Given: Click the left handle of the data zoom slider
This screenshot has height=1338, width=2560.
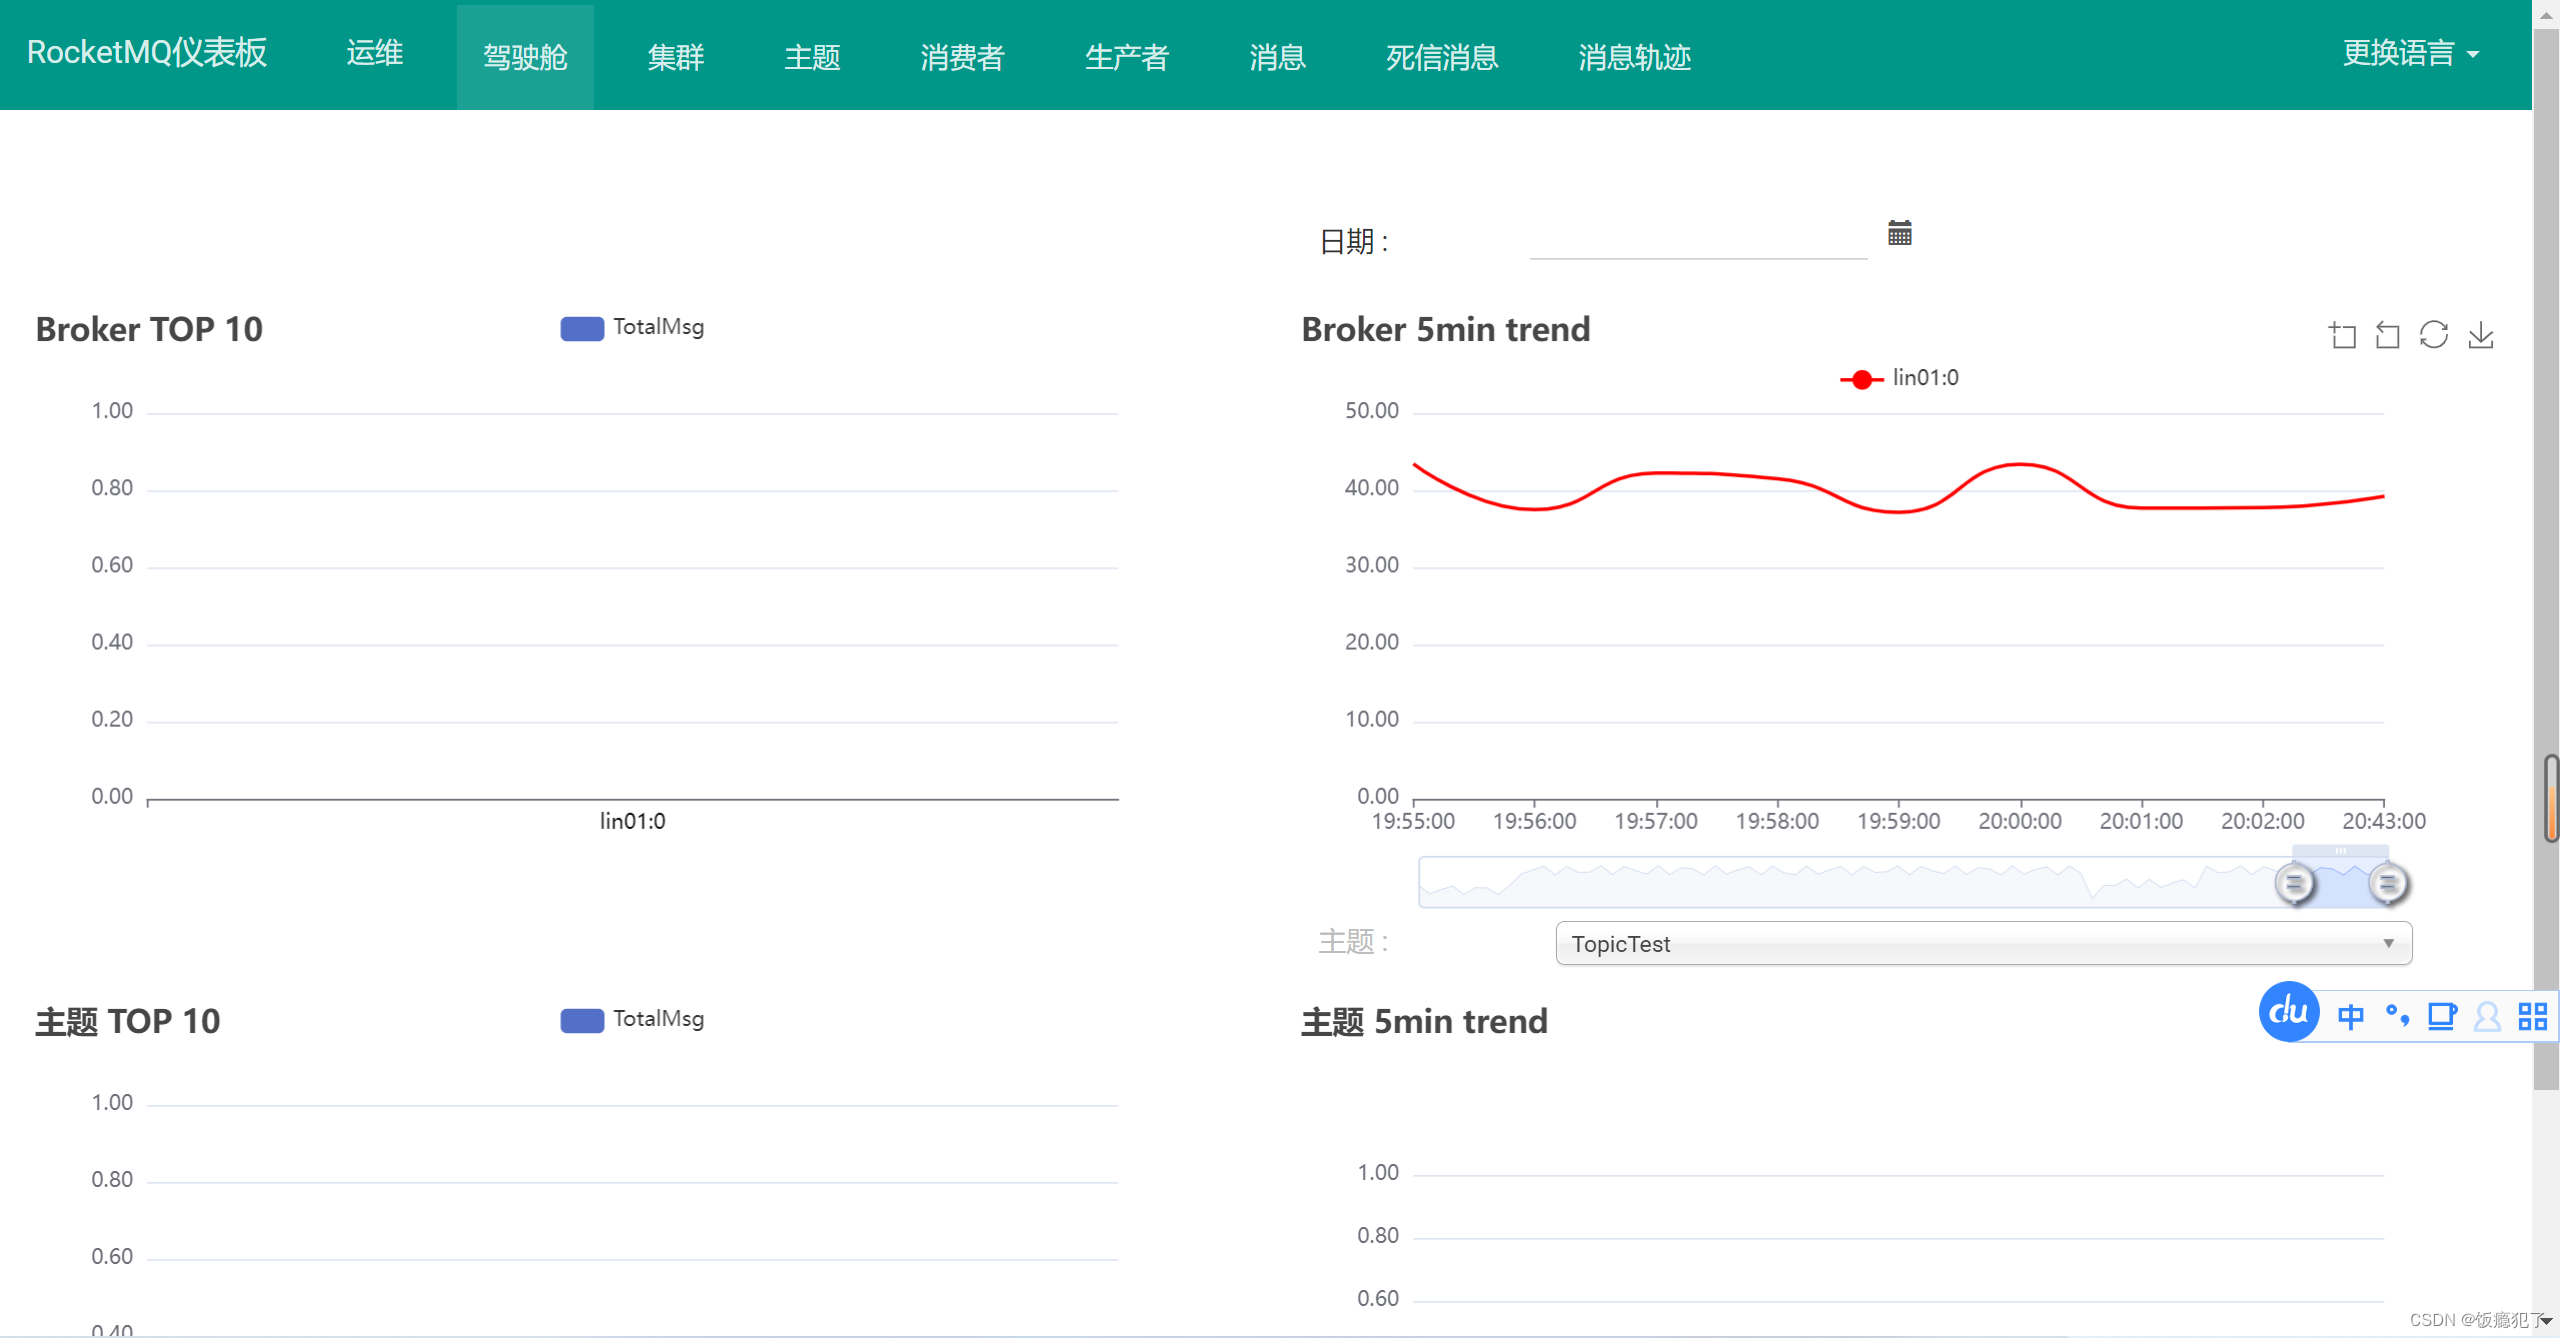Looking at the screenshot, I should click(2294, 883).
